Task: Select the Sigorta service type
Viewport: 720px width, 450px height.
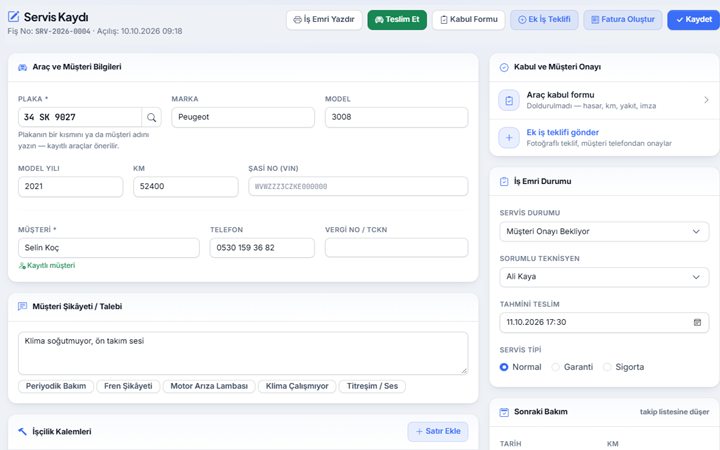Action: (607, 367)
